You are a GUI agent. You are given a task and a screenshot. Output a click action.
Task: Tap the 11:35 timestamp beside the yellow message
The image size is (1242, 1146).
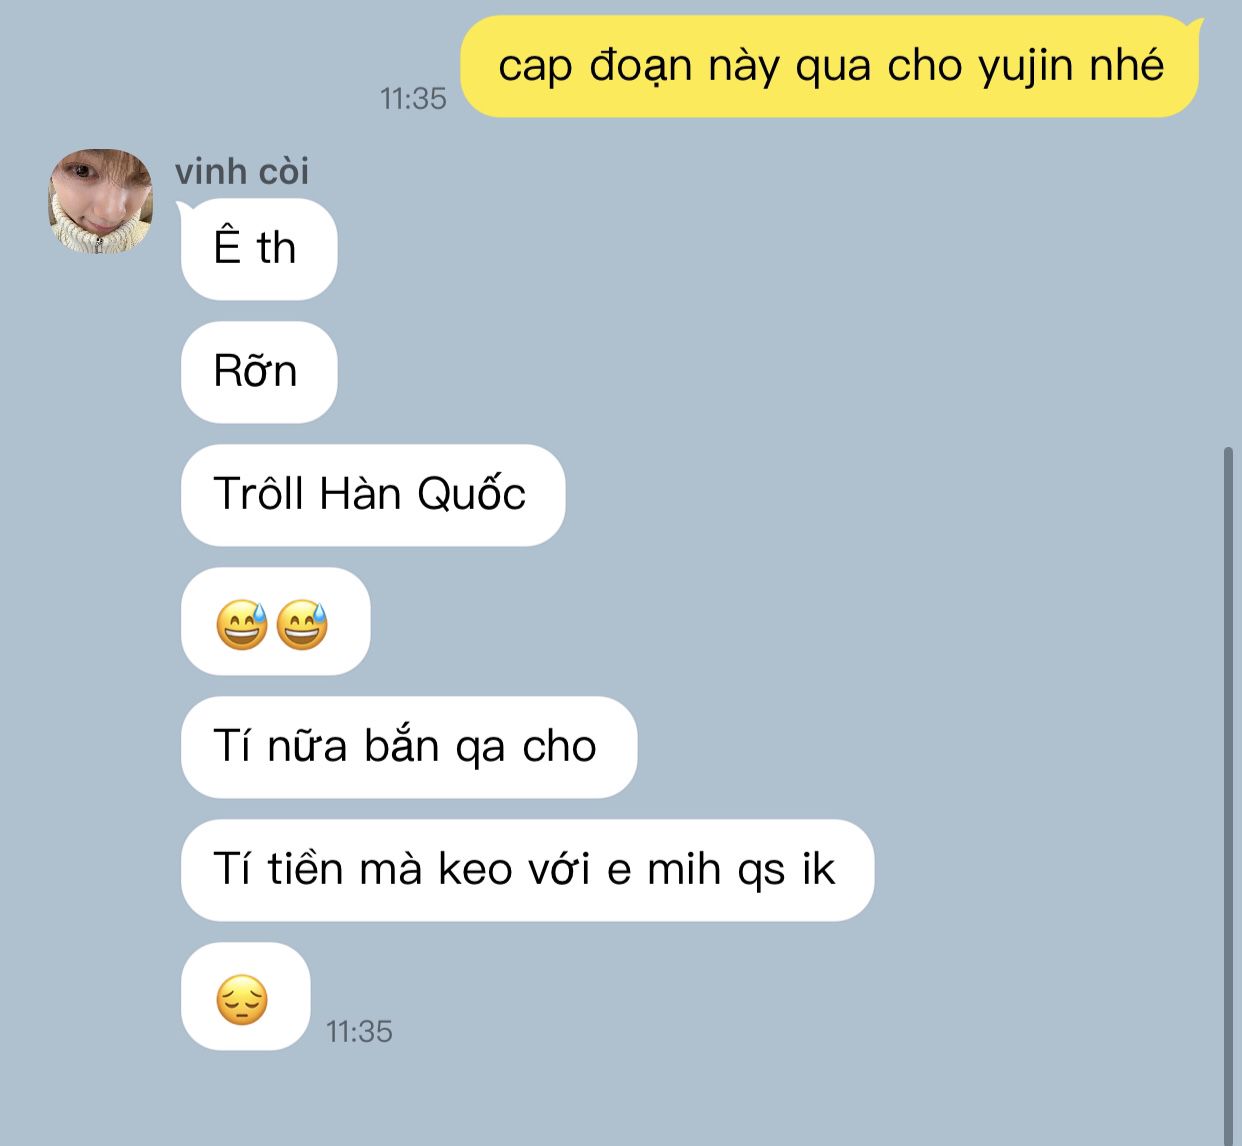coord(413,98)
